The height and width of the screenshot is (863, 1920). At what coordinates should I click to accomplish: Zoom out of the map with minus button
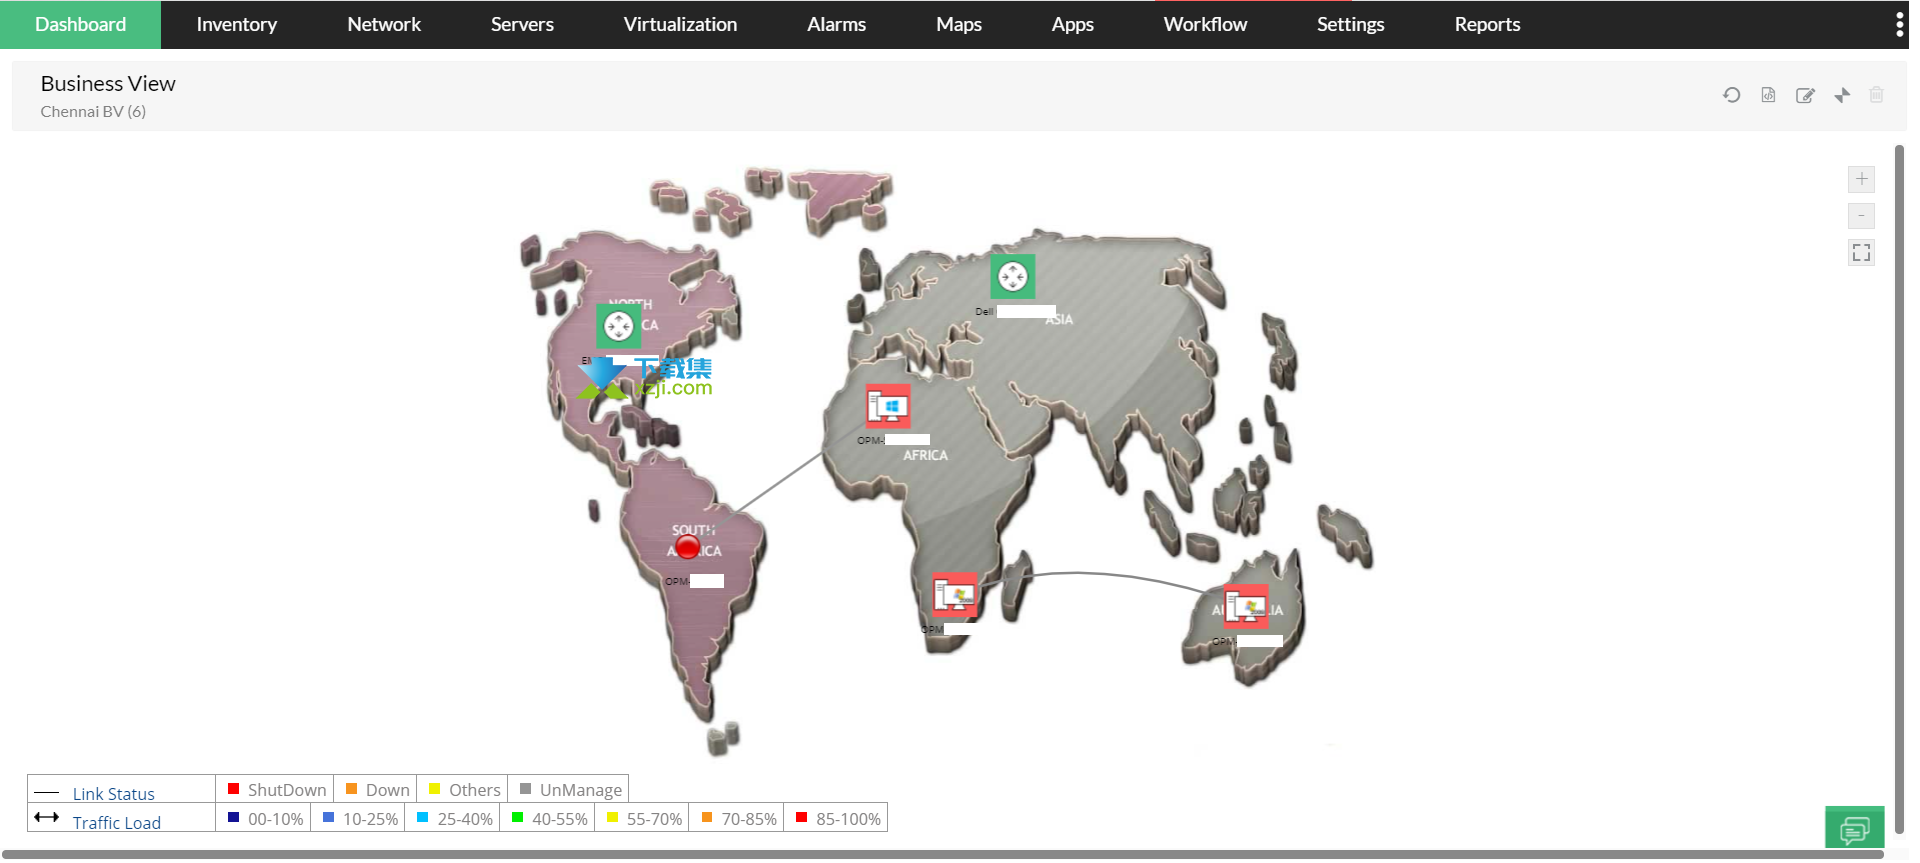pos(1861,216)
